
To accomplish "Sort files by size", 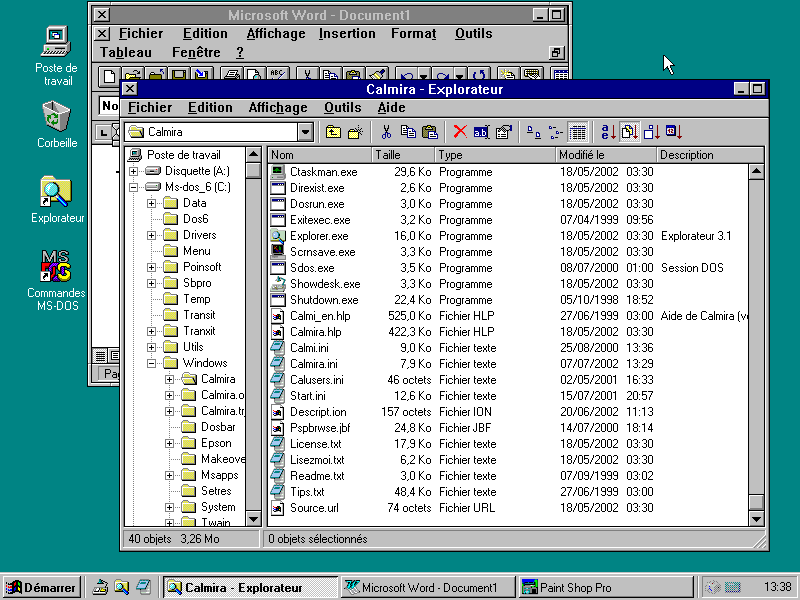I will tap(652, 132).
